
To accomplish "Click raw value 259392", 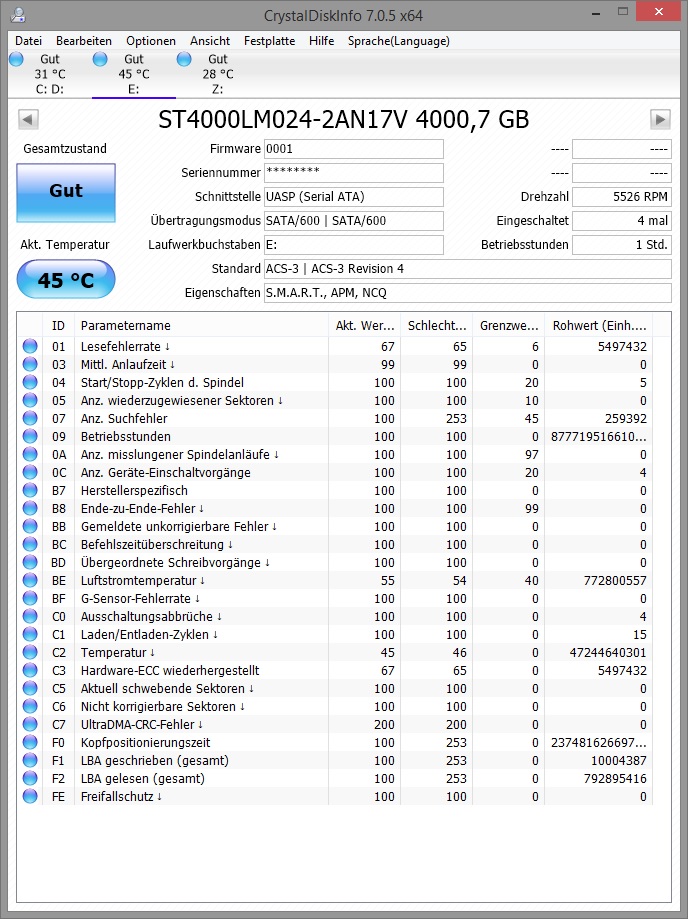I will pyautogui.click(x=626, y=418).
